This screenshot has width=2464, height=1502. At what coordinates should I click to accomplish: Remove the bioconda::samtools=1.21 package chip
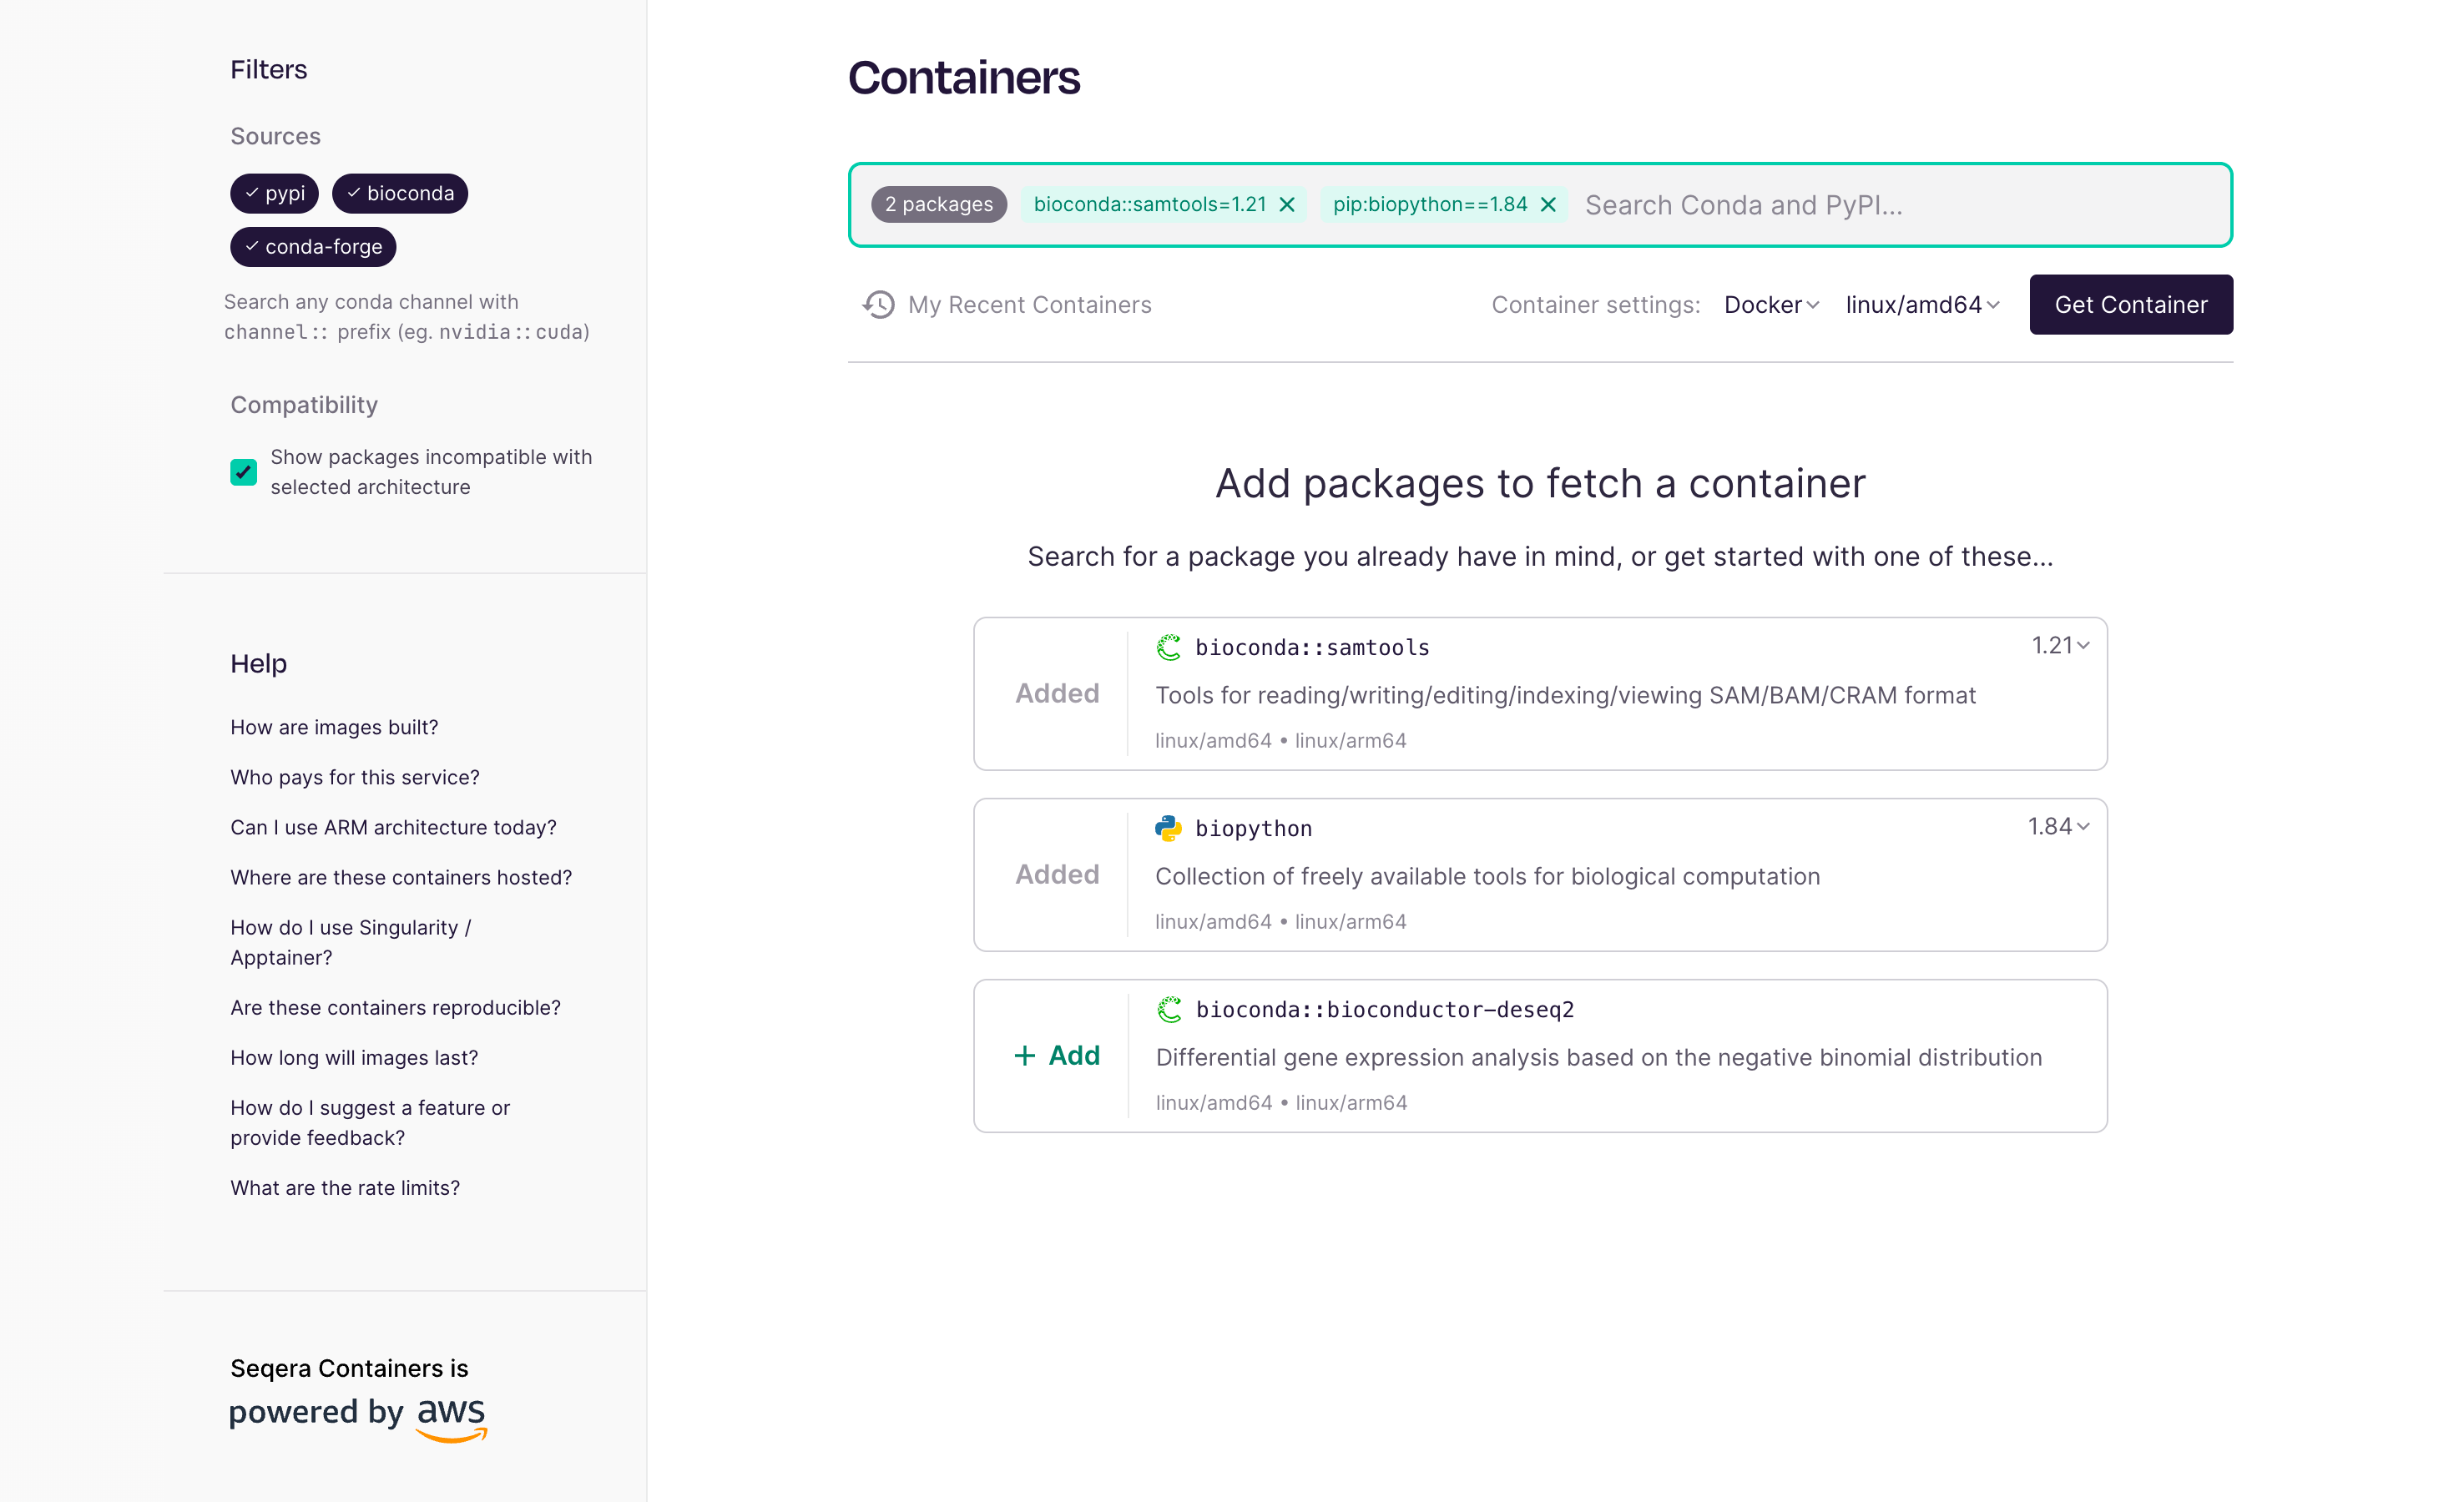coord(1287,205)
